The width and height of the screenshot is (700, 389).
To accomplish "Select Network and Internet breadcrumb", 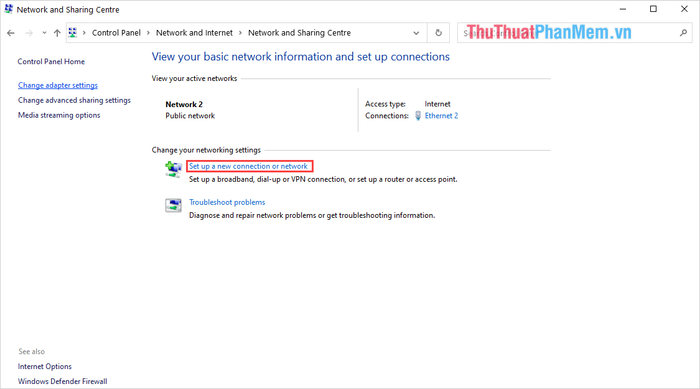I will coord(194,33).
